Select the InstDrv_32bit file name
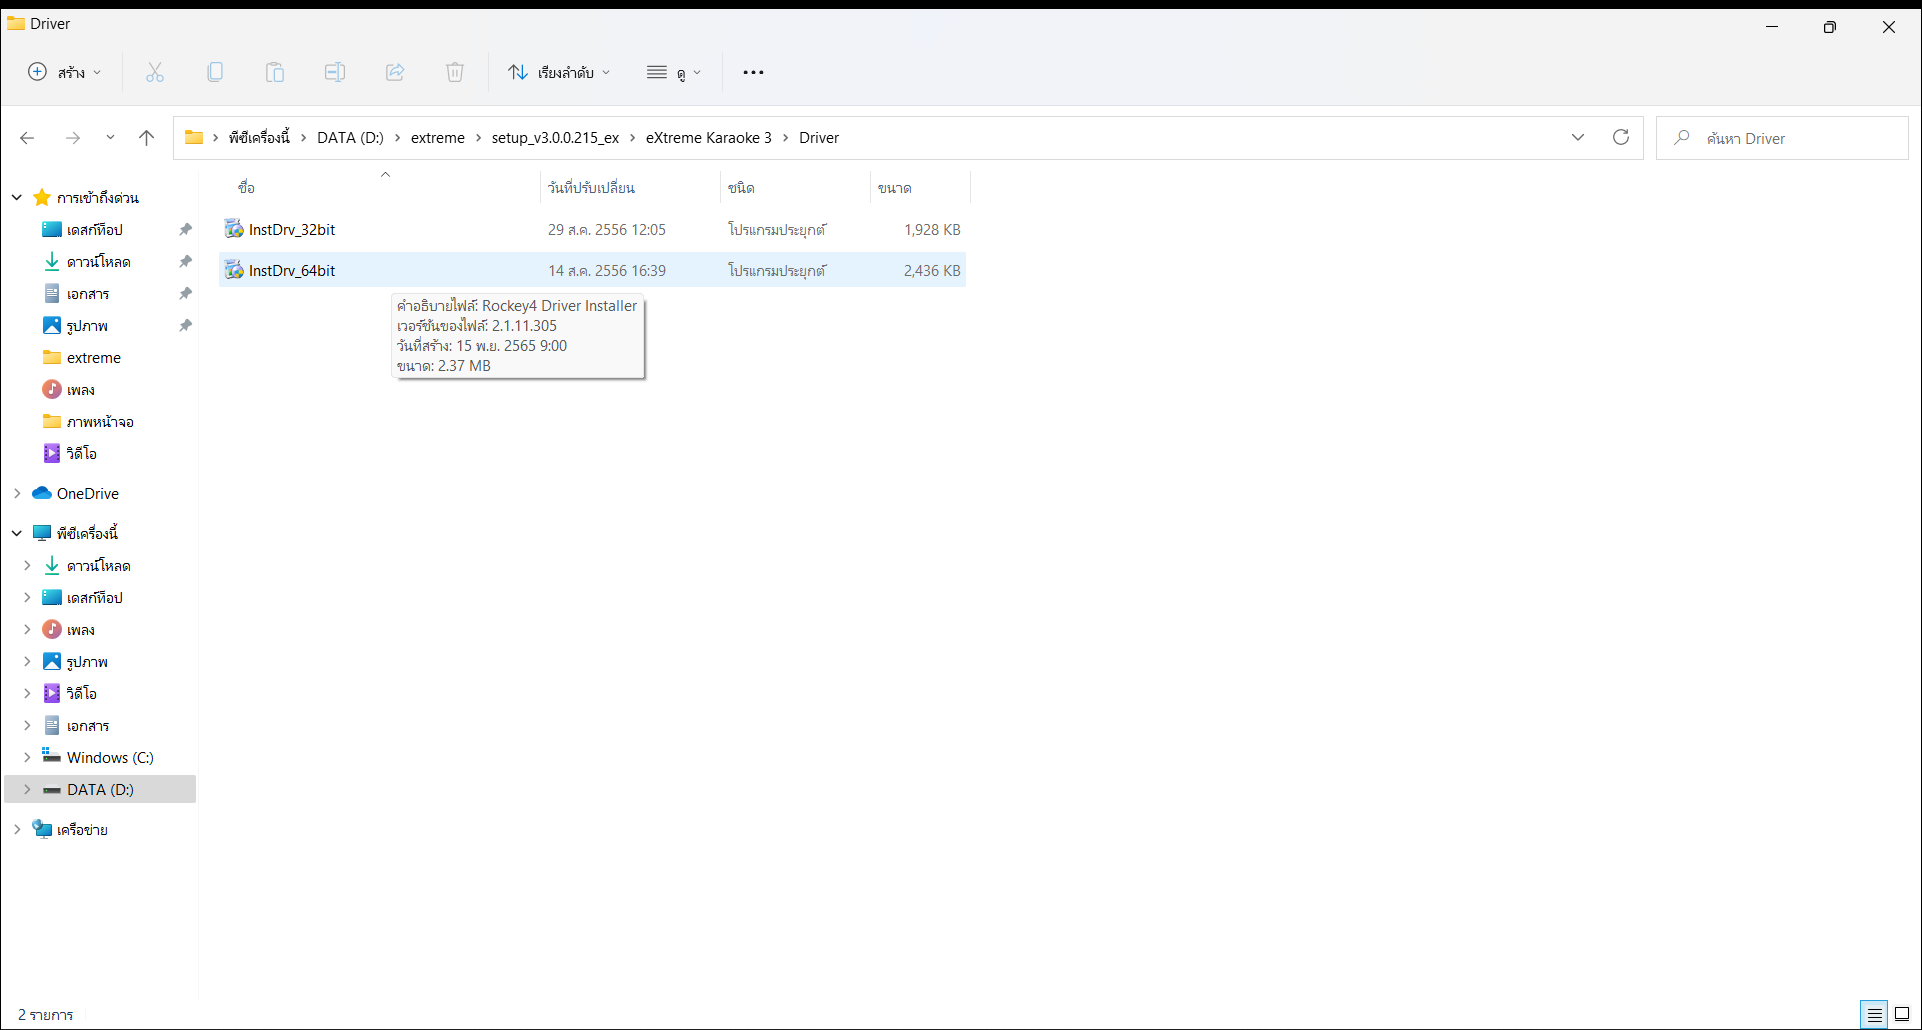The image size is (1922, 1030). (292, 229)
